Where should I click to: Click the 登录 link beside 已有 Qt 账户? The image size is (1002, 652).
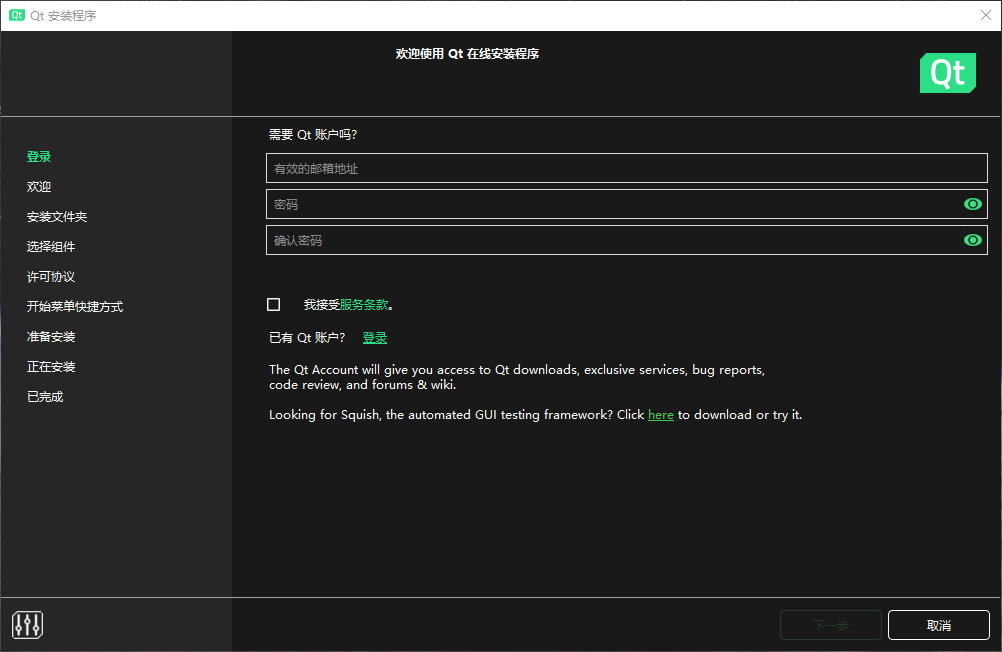(375, 338)
